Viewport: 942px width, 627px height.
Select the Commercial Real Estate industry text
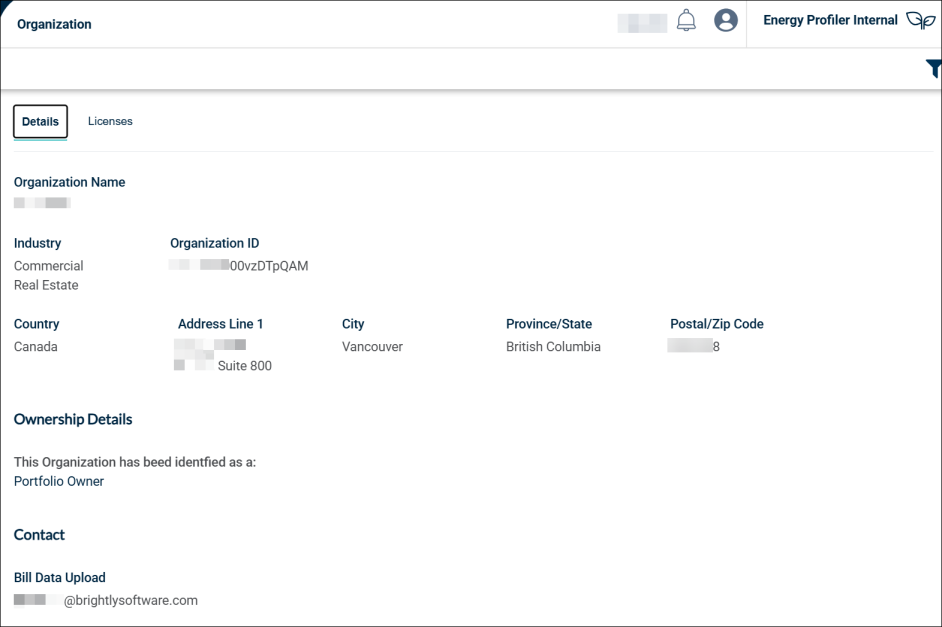tap(48, 275)
